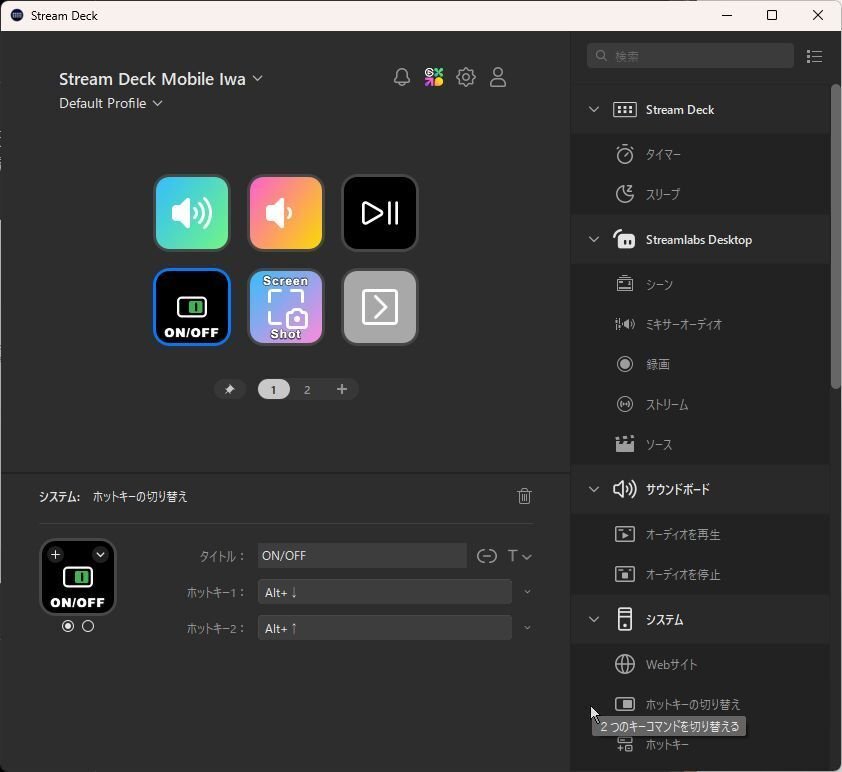Viewport: 842px width, 772px height.
Task: Add a new page with the plus button
Action: coord(342,389)
